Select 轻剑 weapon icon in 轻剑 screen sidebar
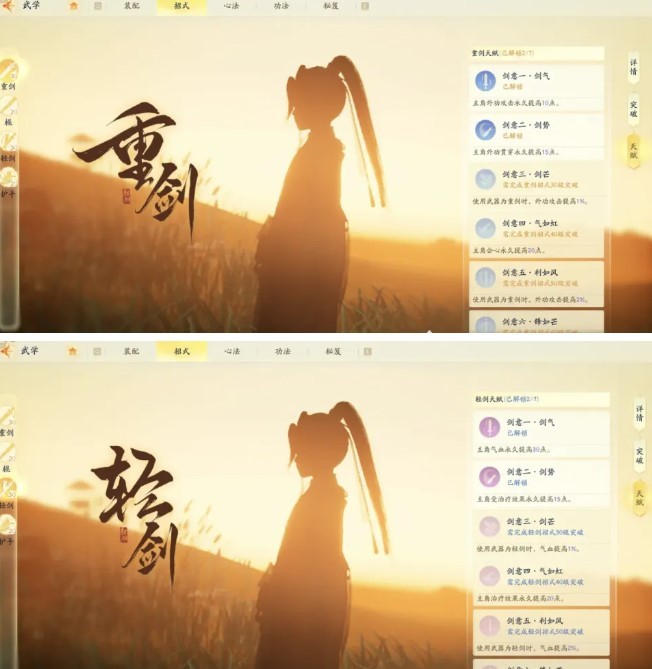Viewport: 652px width, 669px height. 8,489
